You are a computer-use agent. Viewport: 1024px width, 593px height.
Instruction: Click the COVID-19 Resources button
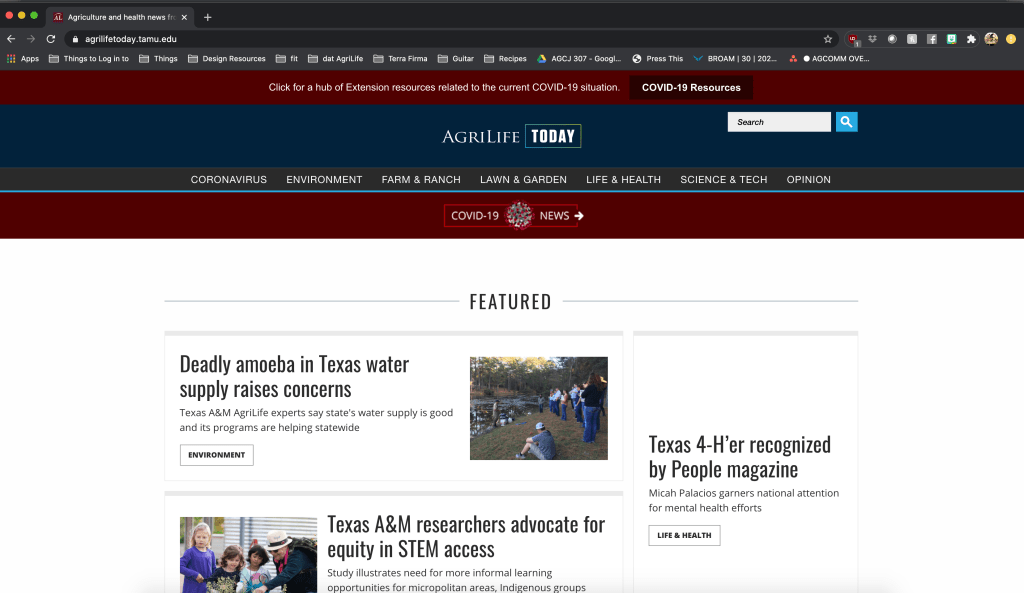[691, 88]
